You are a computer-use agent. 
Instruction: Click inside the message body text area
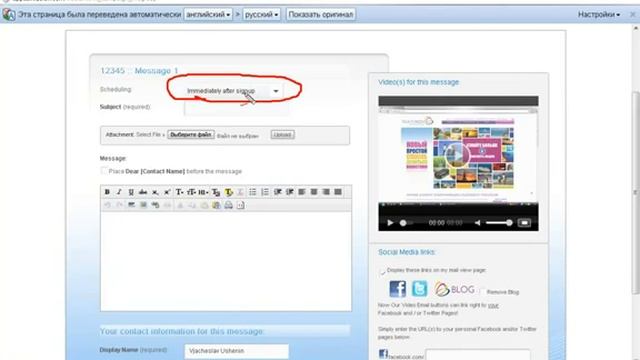[x=226, y=261]
